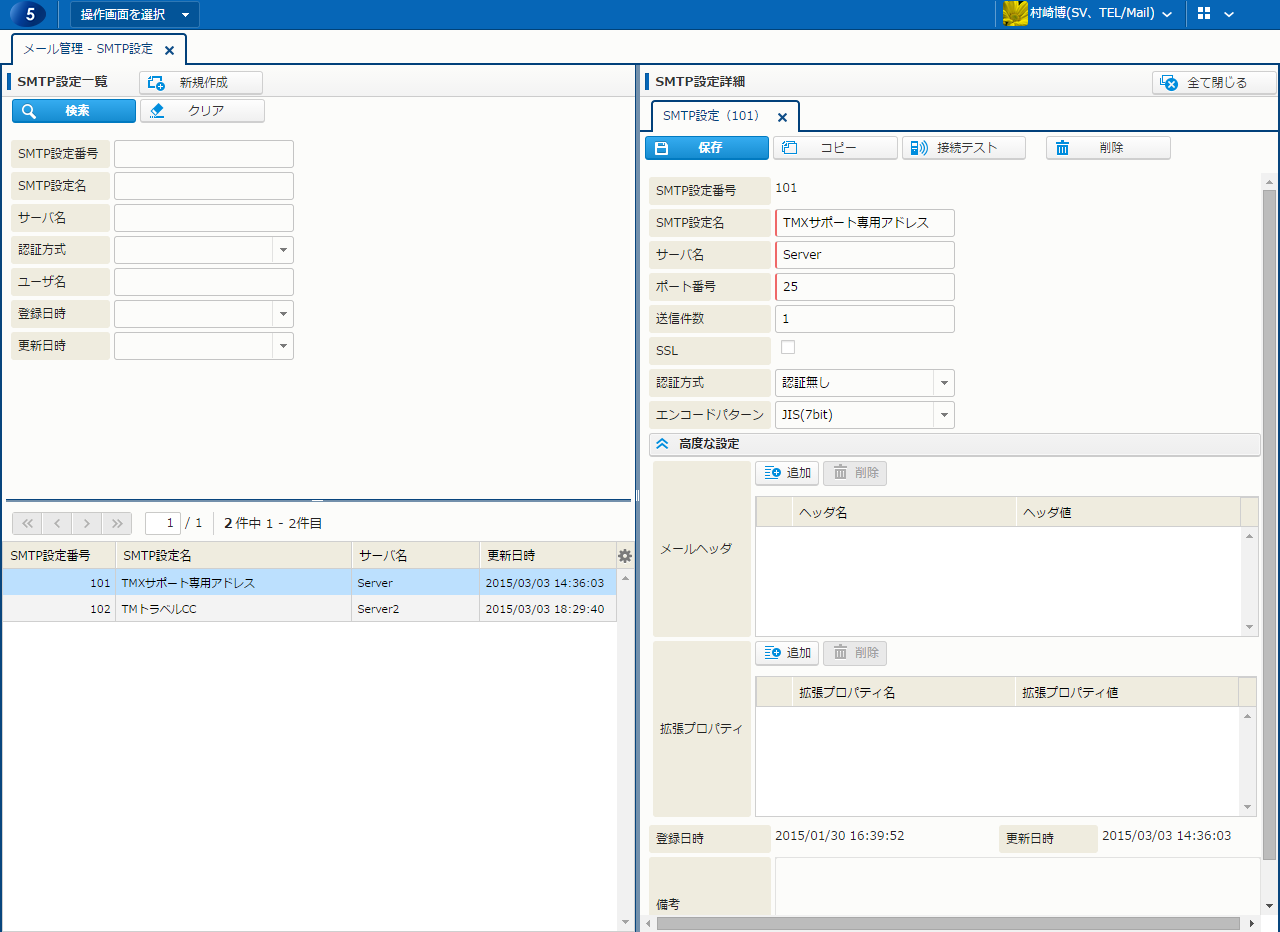This screenshot has width=1280, height=932.
Task: Open the 操作画面を選択 menu
Action: pyautogui.click(x=134, y=14)
